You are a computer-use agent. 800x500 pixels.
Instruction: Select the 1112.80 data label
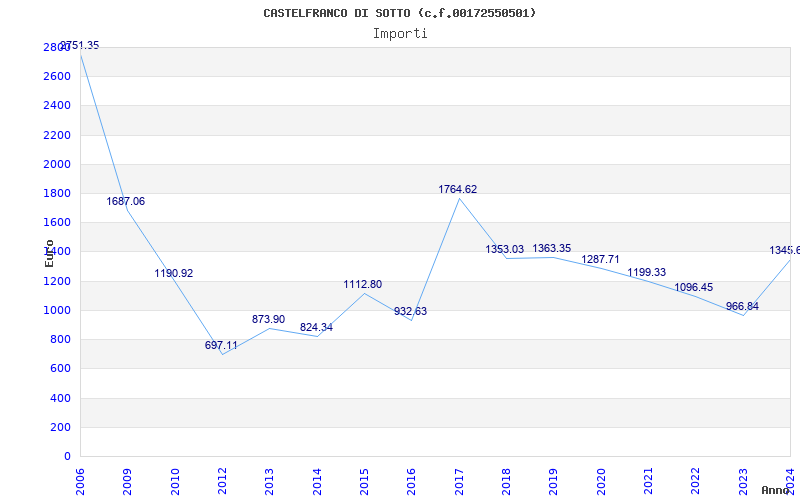pos(363,285)
